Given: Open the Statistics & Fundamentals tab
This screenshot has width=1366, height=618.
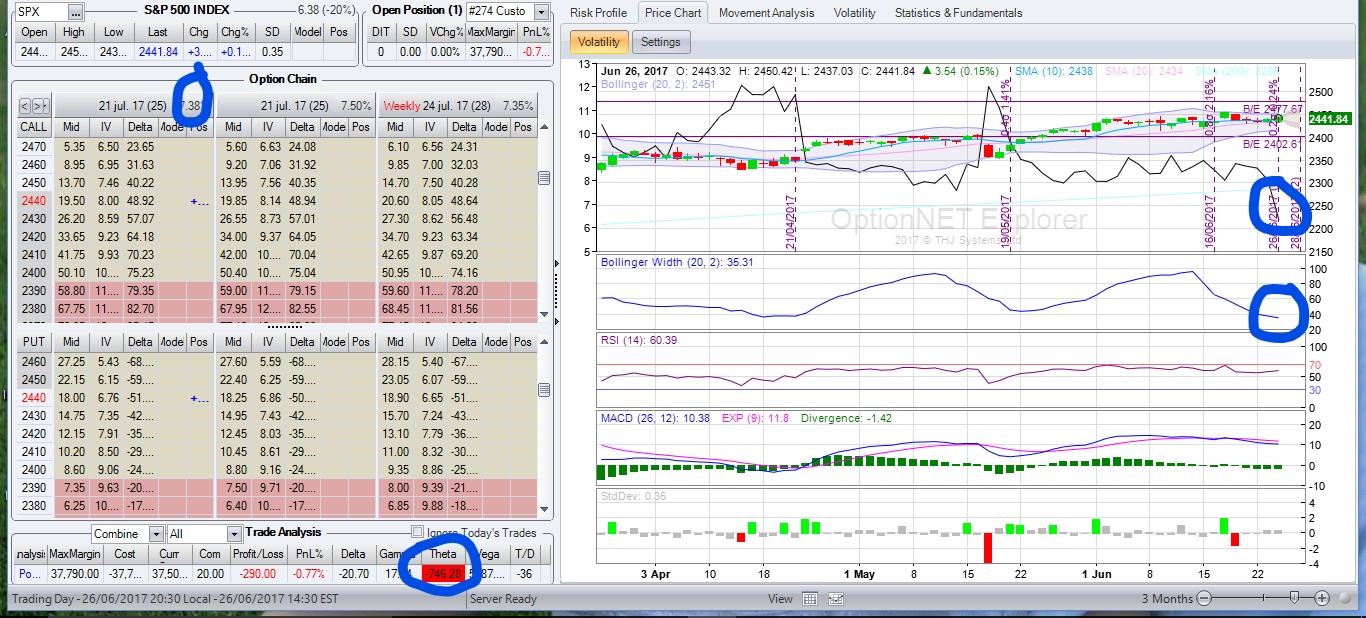Looking at the screenshot, I should (958, 13).
